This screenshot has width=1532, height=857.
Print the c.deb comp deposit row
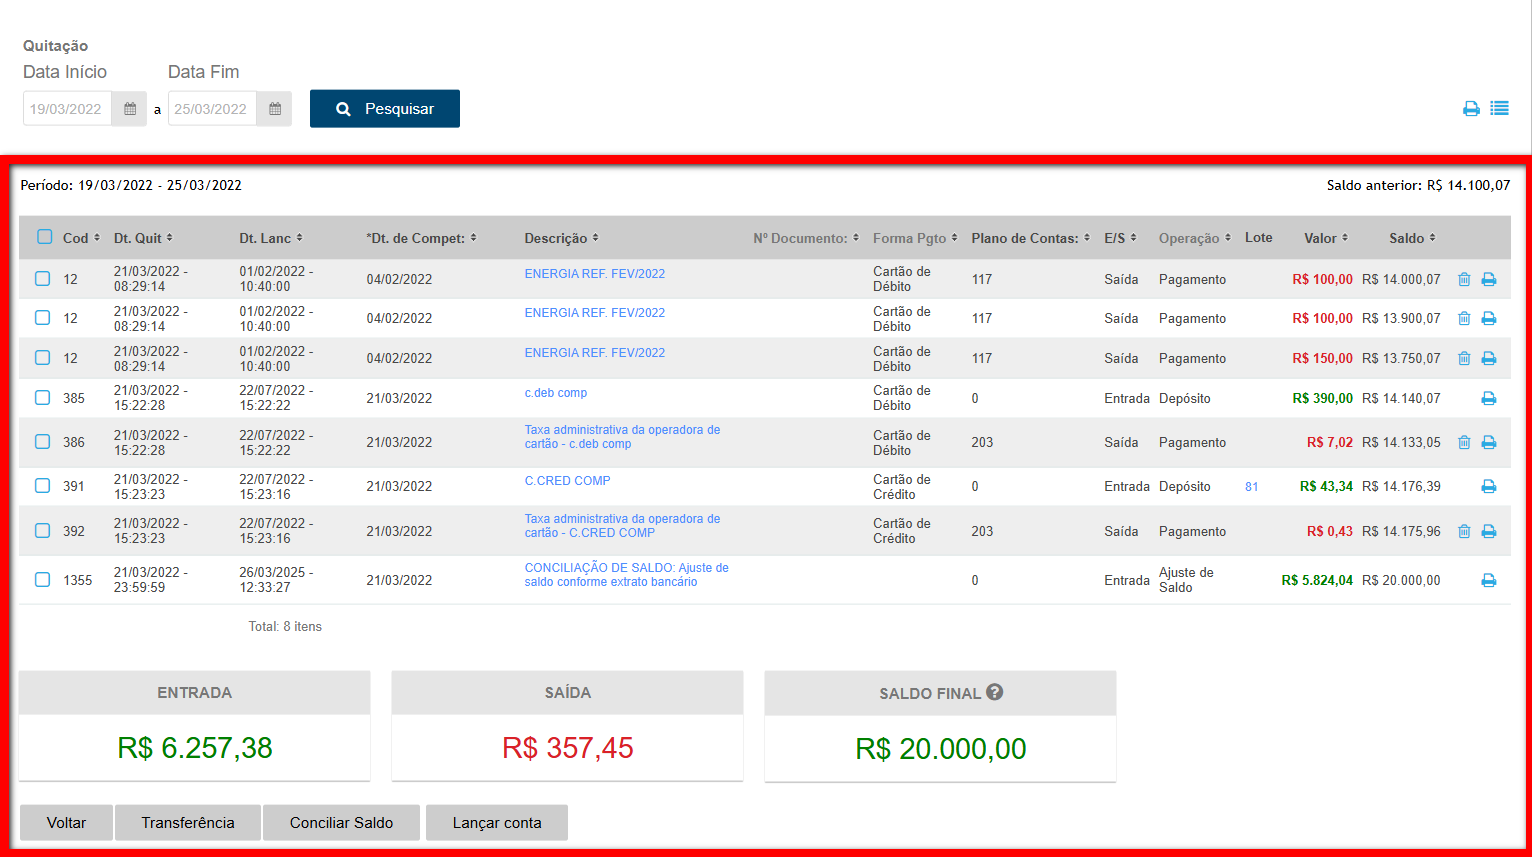1488,398
